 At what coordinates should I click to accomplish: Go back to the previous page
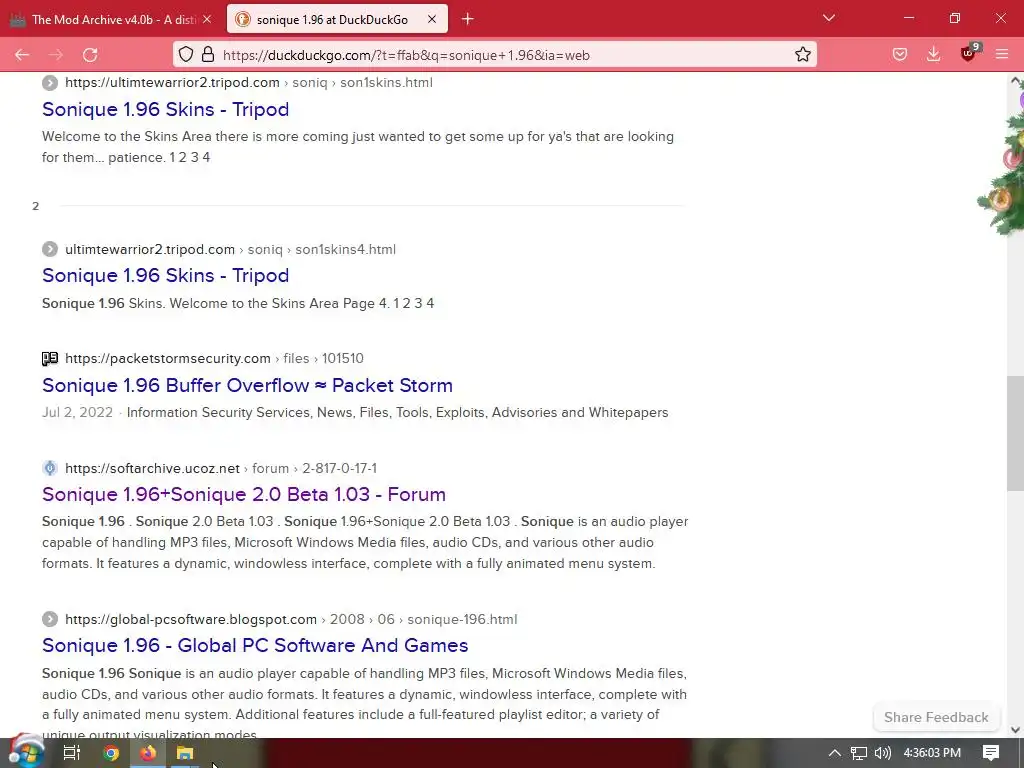tap(22, 55)
